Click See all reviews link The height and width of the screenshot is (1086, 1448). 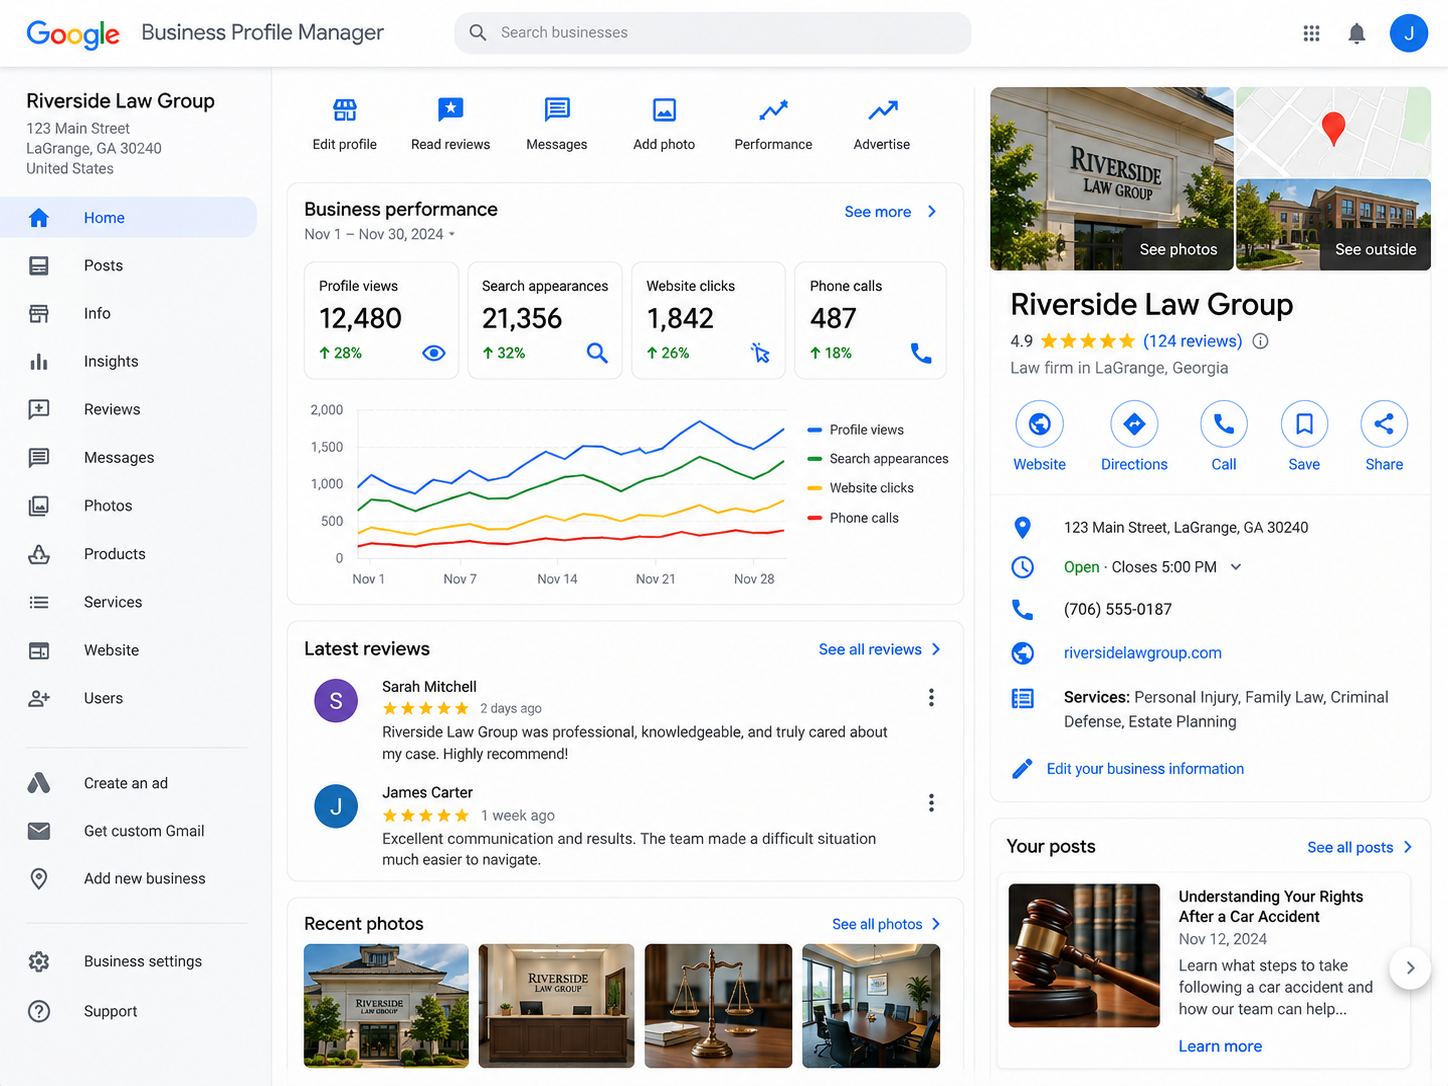(x=880, y=649)
